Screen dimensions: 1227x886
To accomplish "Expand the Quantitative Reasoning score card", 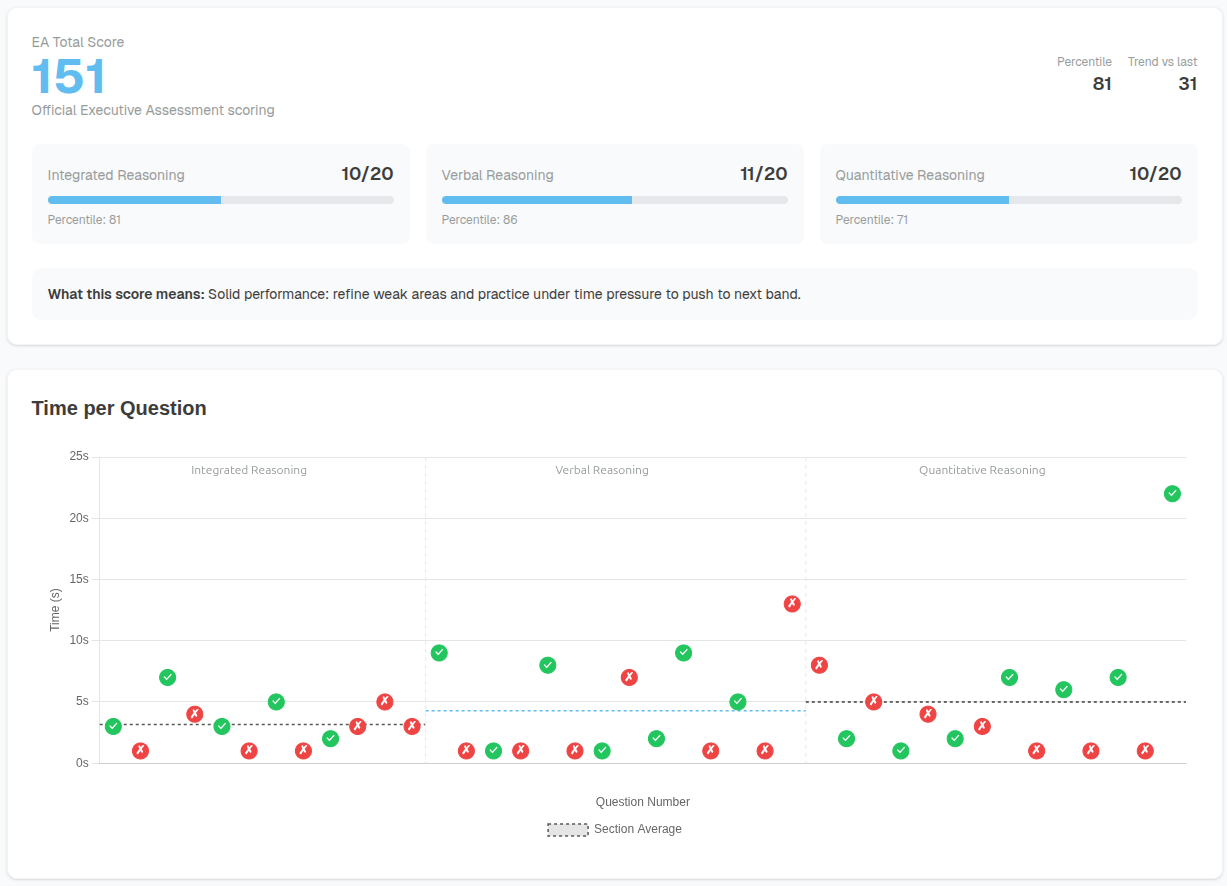I will (x=1009, y=194).
